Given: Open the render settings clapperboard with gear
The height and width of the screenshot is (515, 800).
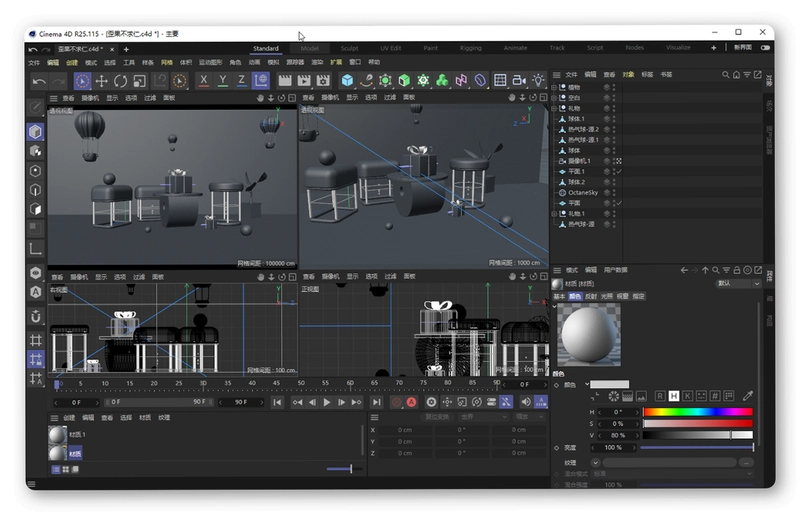Looking at the screenshot, I should pyautogui.click(x=323, y=80).
